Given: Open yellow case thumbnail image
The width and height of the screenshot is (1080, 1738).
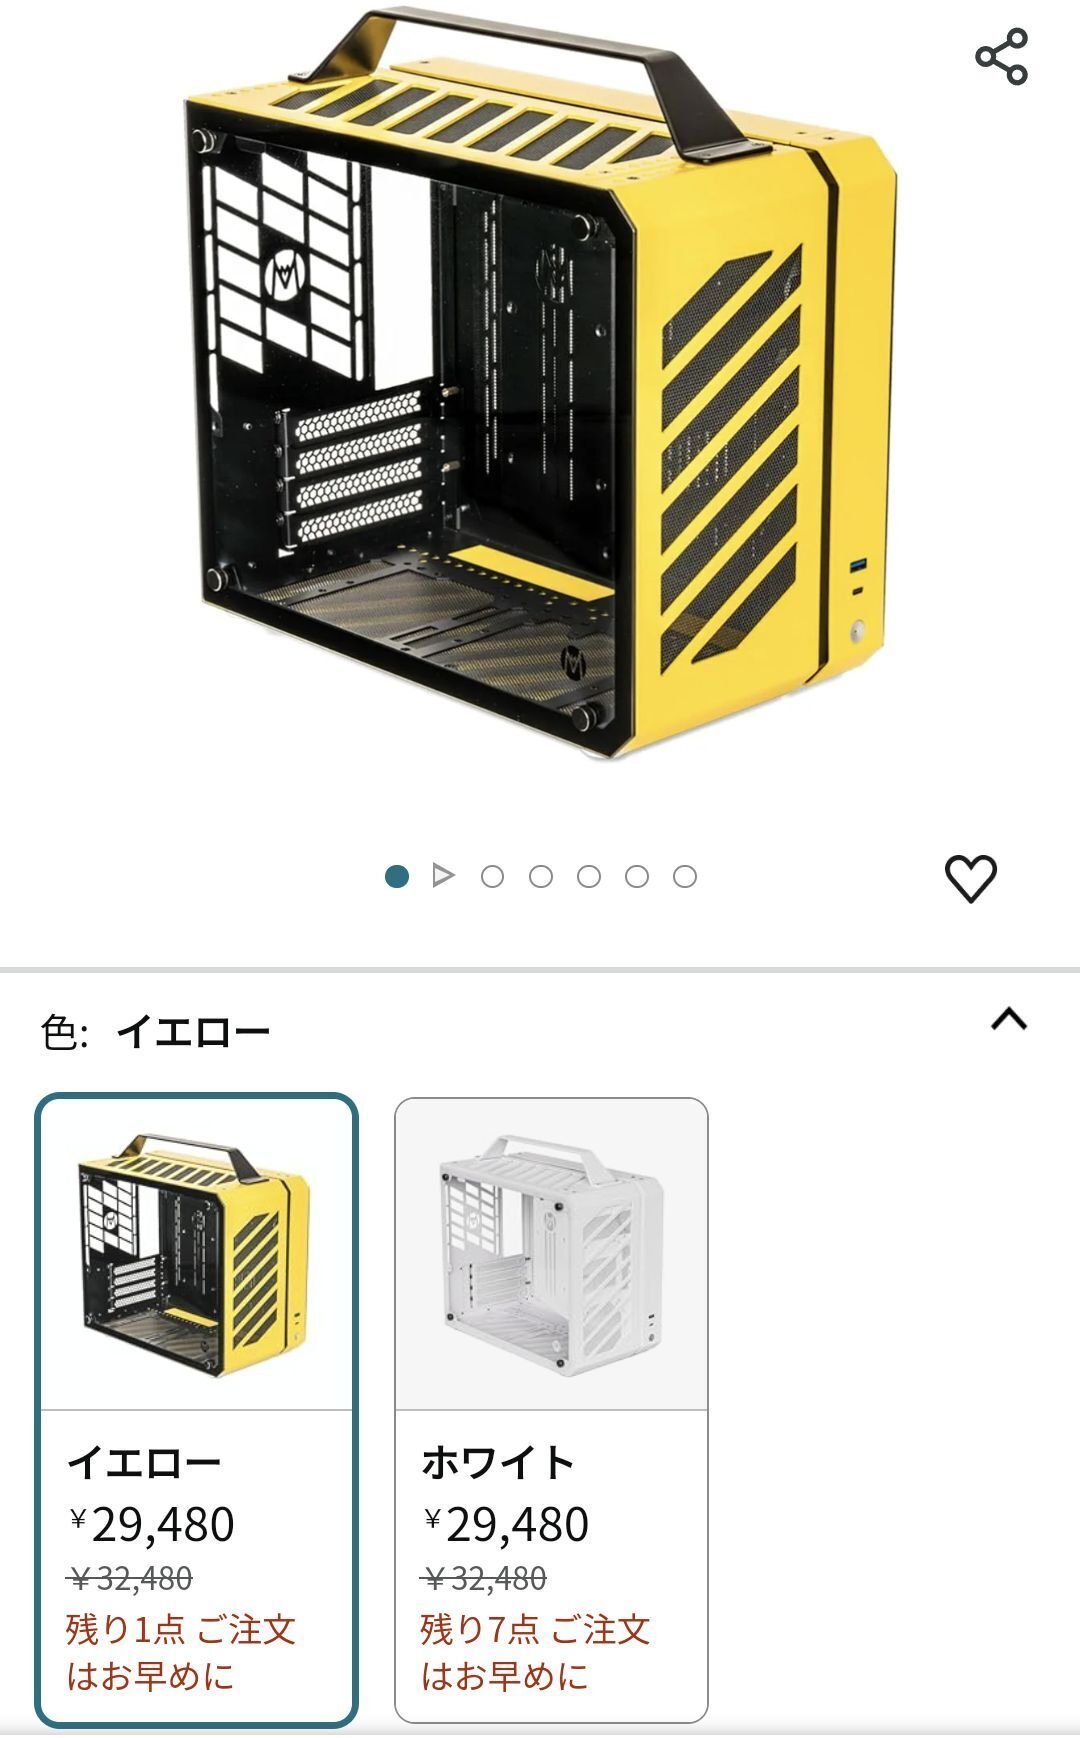Looking at the screenshot, I should click(195, 1256).
